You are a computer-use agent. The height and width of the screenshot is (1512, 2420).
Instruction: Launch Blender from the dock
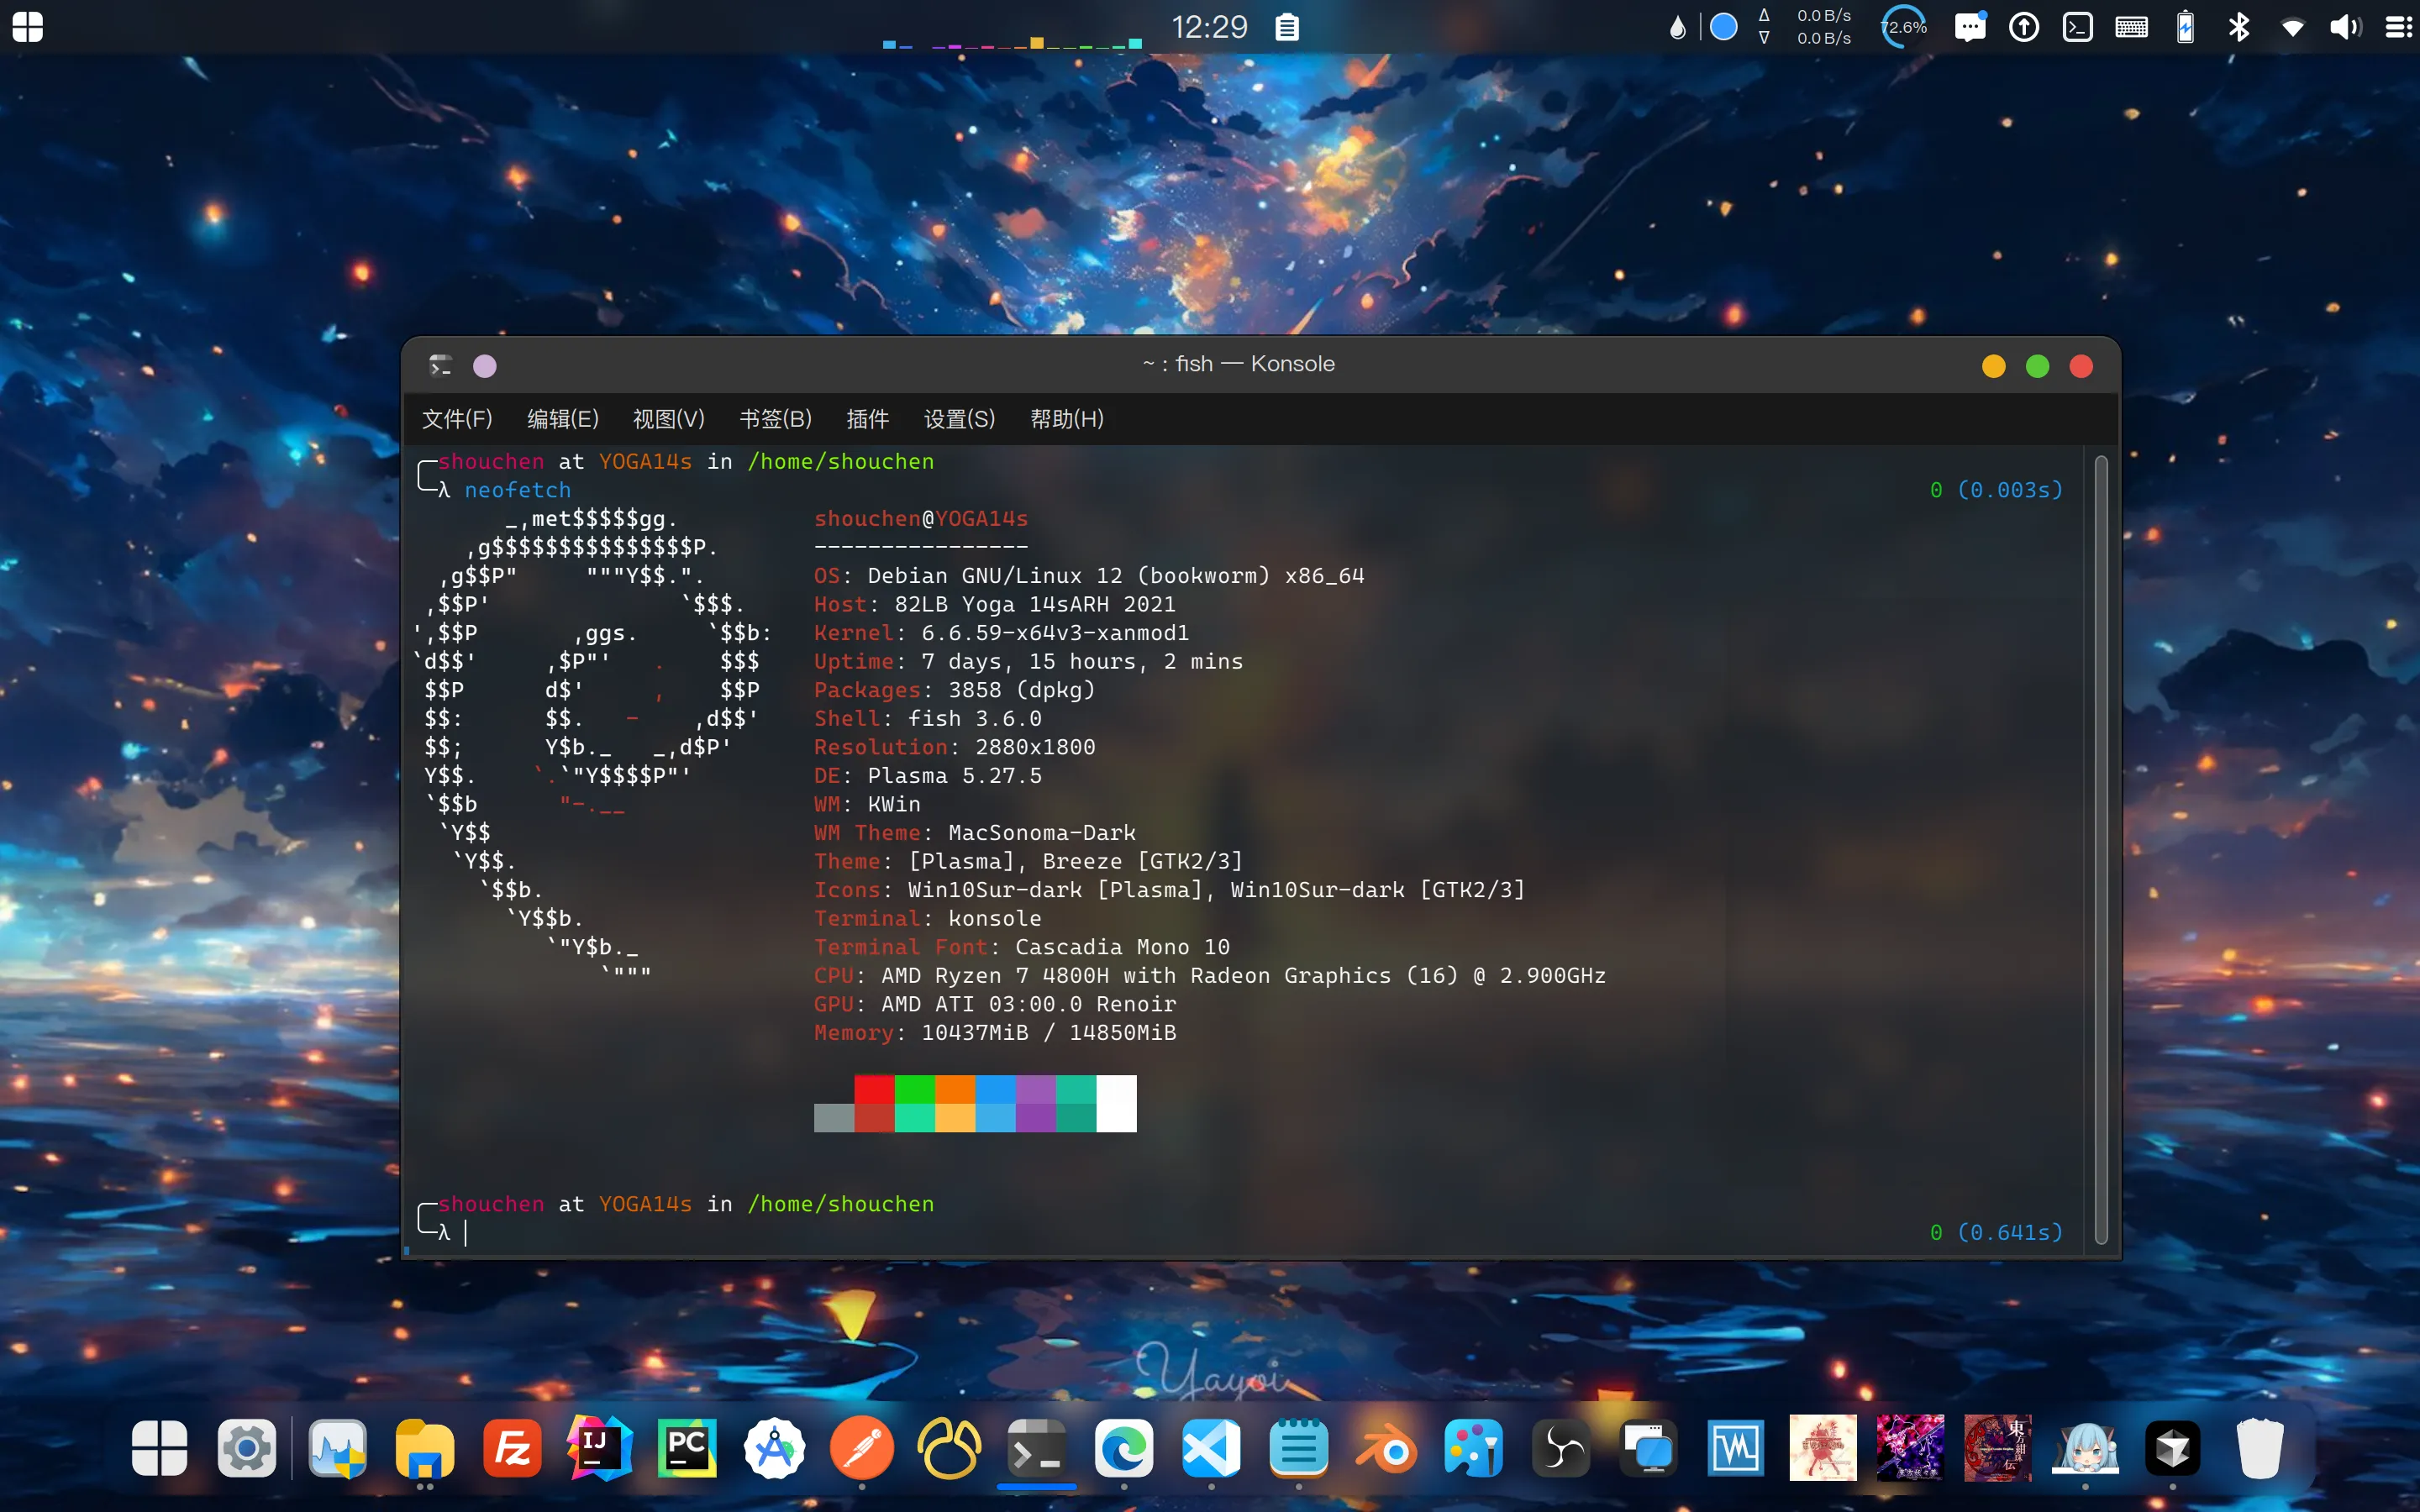pos(1386,1448)
